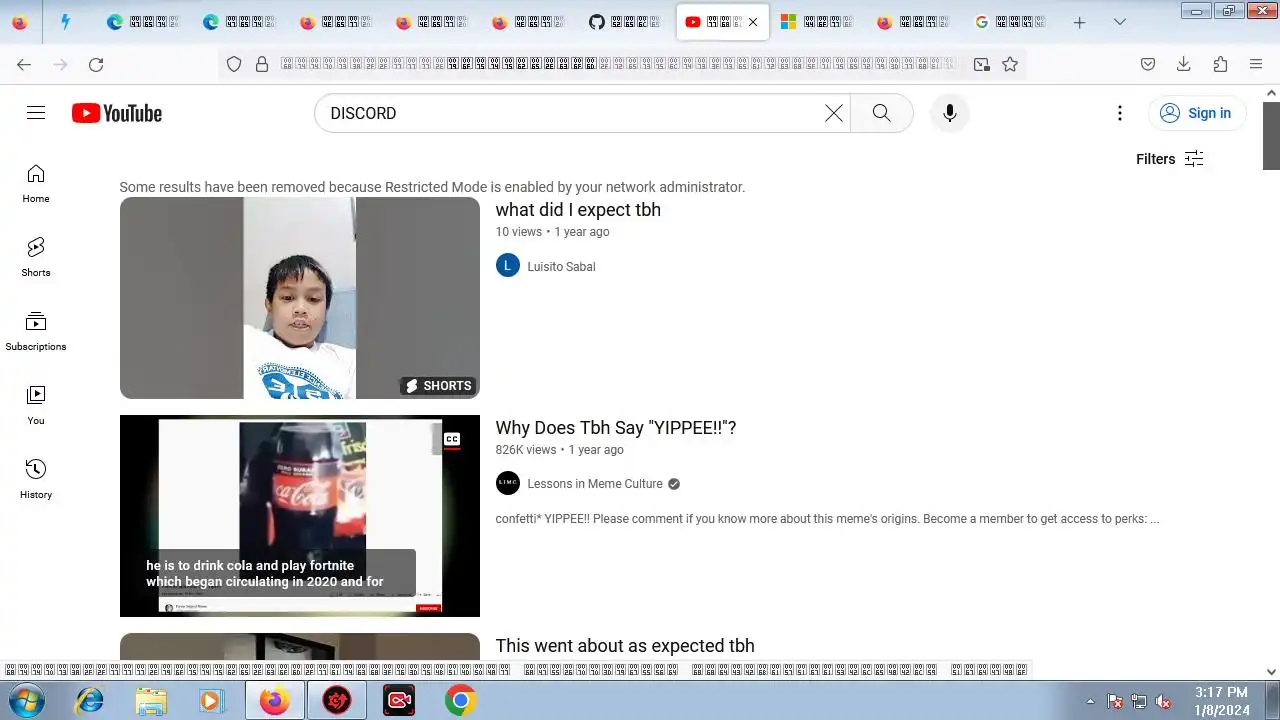
Task: Switch to the Google tab
Action: click(1010, 22)
